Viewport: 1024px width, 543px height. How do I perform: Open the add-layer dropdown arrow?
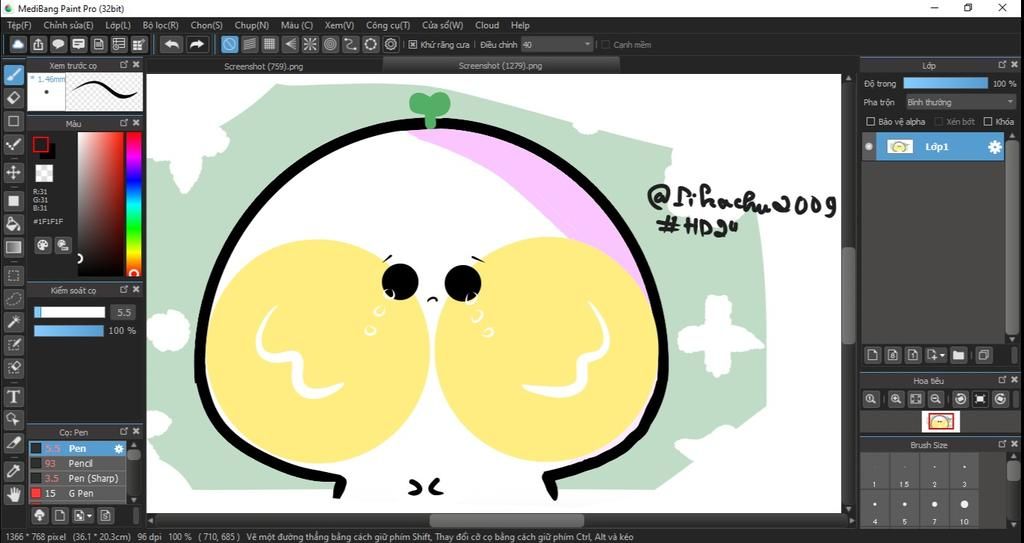click(x=943, y=355)
